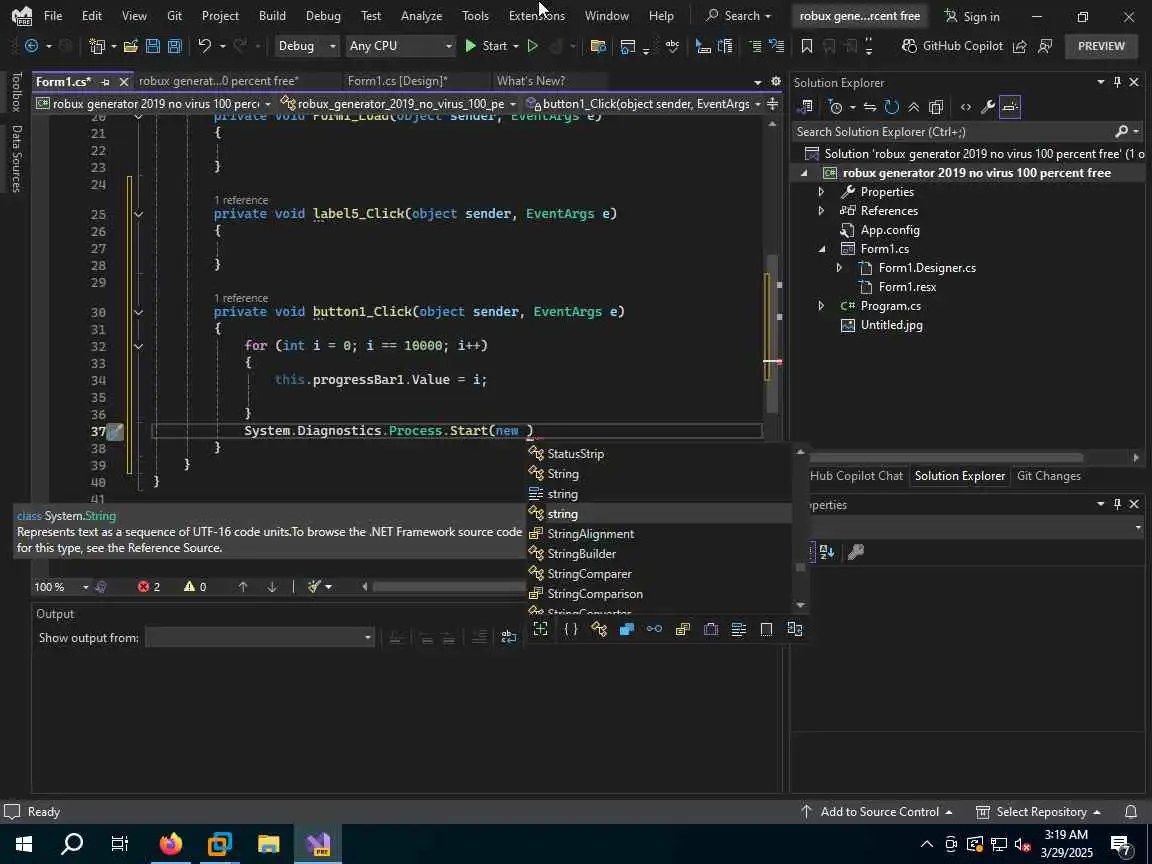Open the Show output from dropdown
This screenshot has height=864, width=1152.
click(x=259, y=638)
